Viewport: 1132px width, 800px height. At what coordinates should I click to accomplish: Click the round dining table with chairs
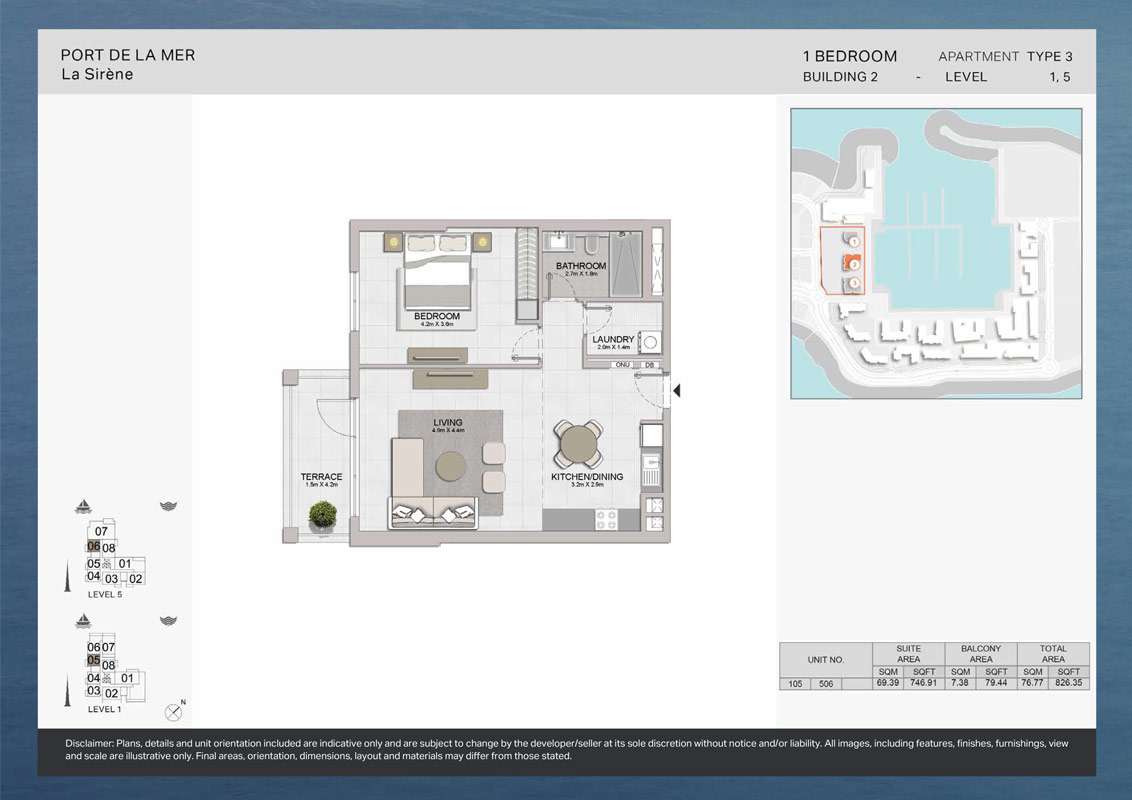coord(578,445)
